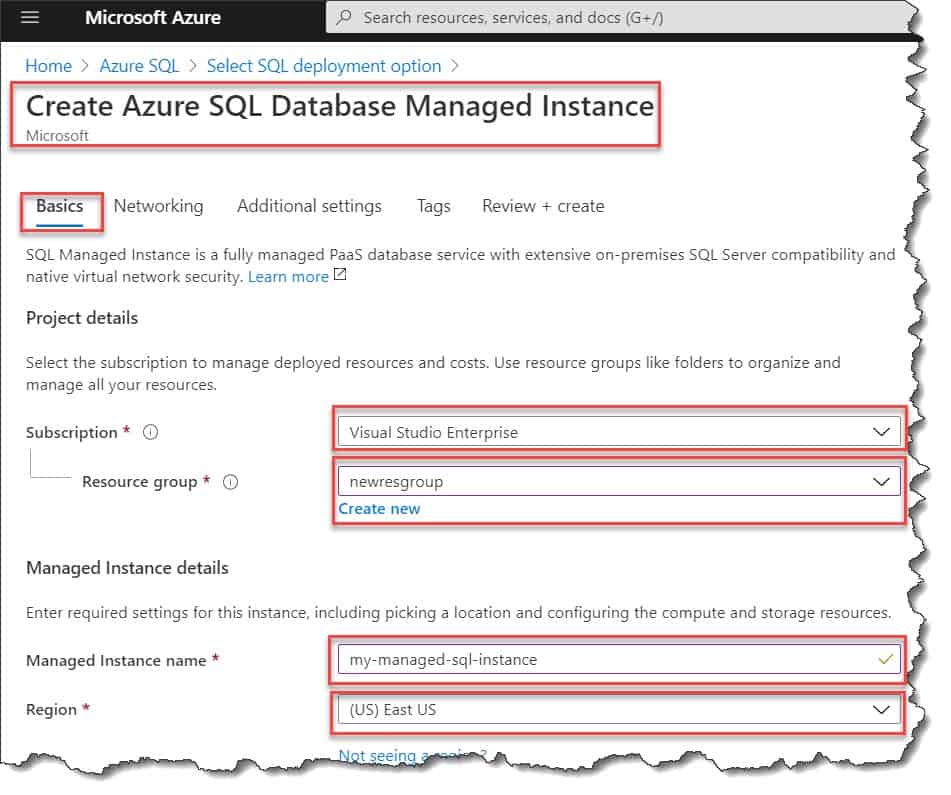Open Resource group info tooltip icon
Image resolution: width=951 pixels, height=795 pixels.
230,483
